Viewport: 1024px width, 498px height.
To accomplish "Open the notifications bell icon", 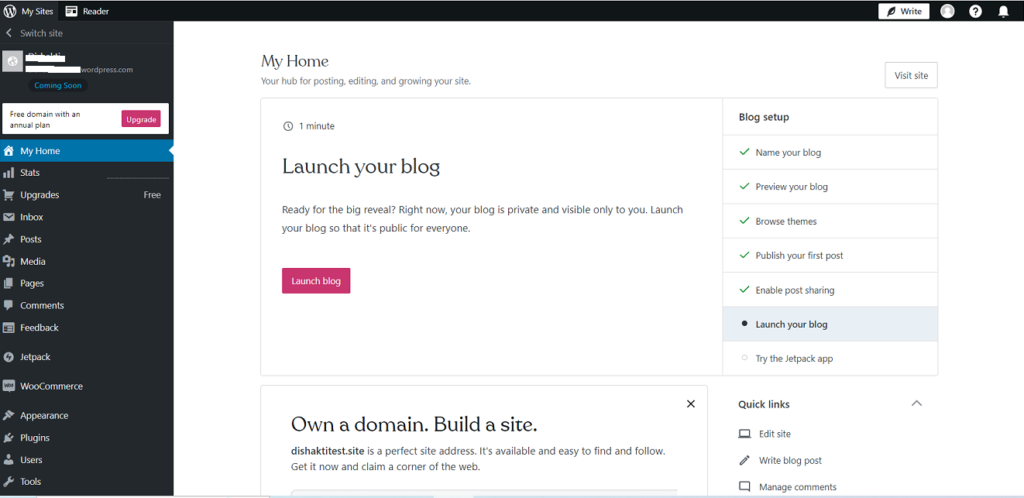I will 1003,11.
